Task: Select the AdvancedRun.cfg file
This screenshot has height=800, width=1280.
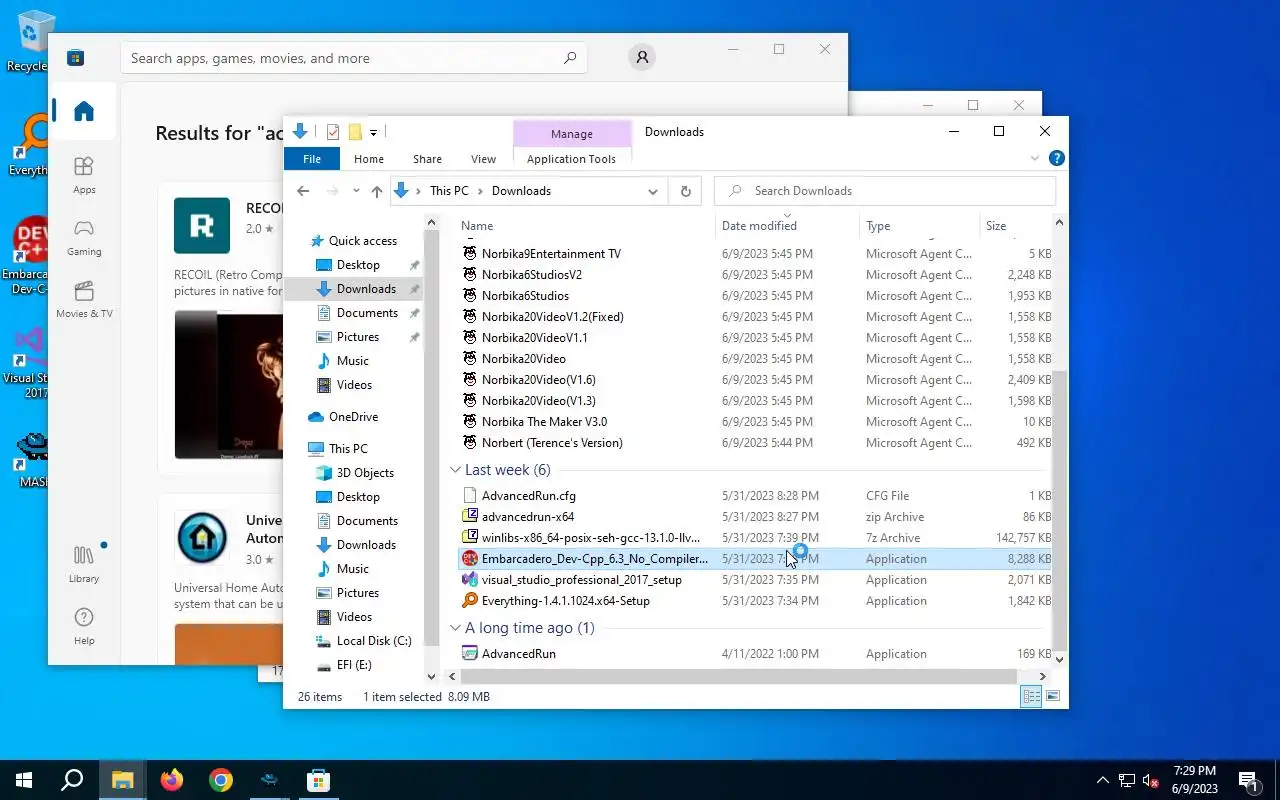Action: [x=756, y=496]
